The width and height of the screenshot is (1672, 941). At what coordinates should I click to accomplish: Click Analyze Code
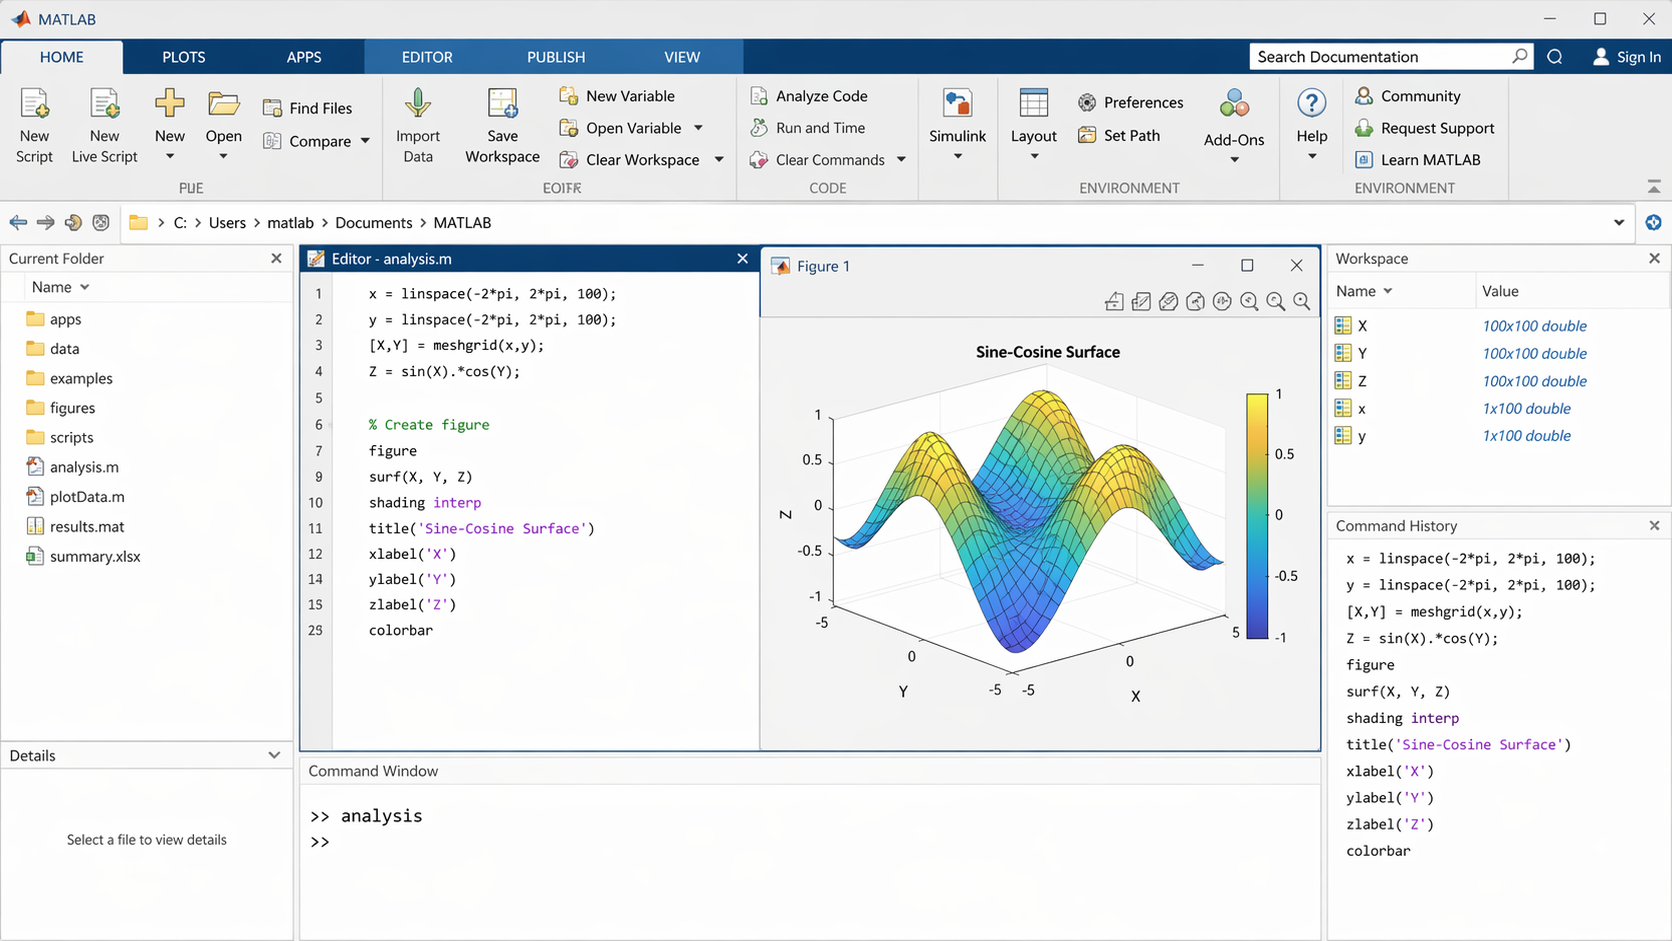[x=810, y=96]
